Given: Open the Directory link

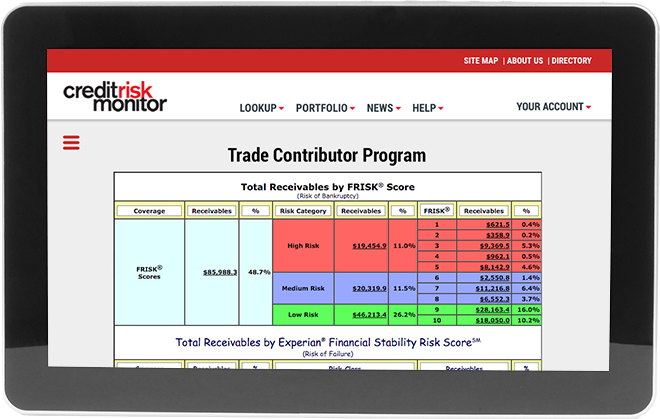Looking at the screenshot, I should tap(571, 61).
